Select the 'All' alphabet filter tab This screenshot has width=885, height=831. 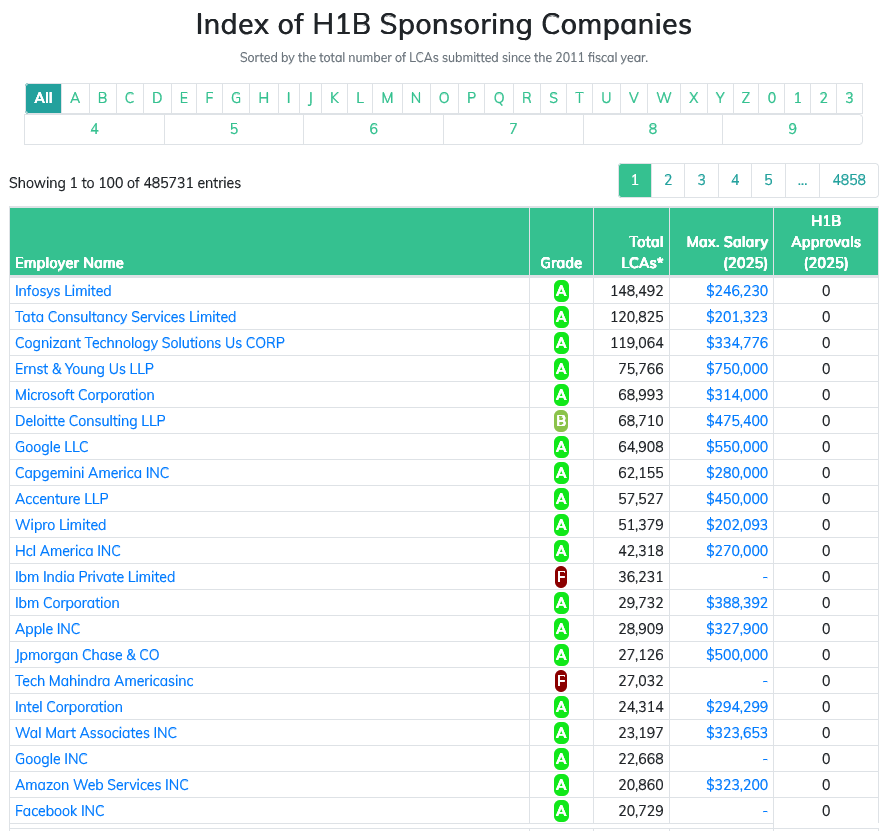[x=43, y=98]
